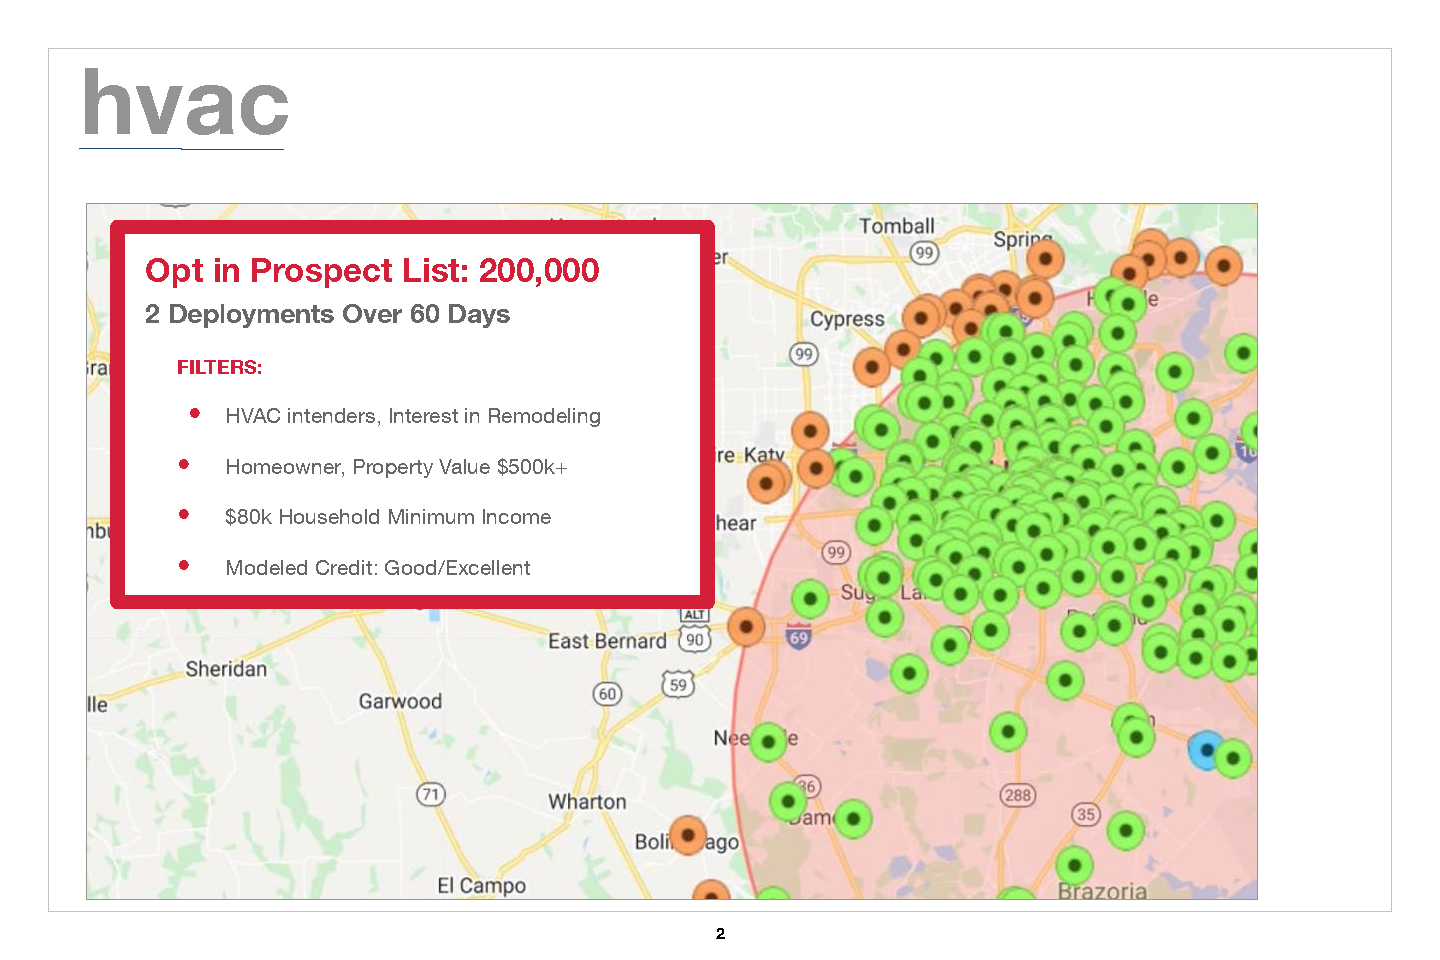Select the green marker just above Brazoria

[1074, 865]
